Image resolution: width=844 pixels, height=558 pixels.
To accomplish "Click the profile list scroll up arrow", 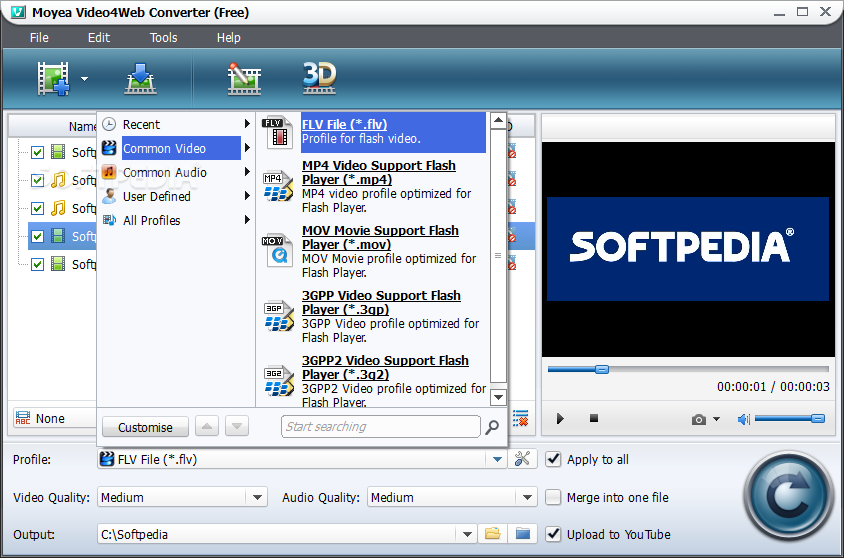I will [498, 120].
